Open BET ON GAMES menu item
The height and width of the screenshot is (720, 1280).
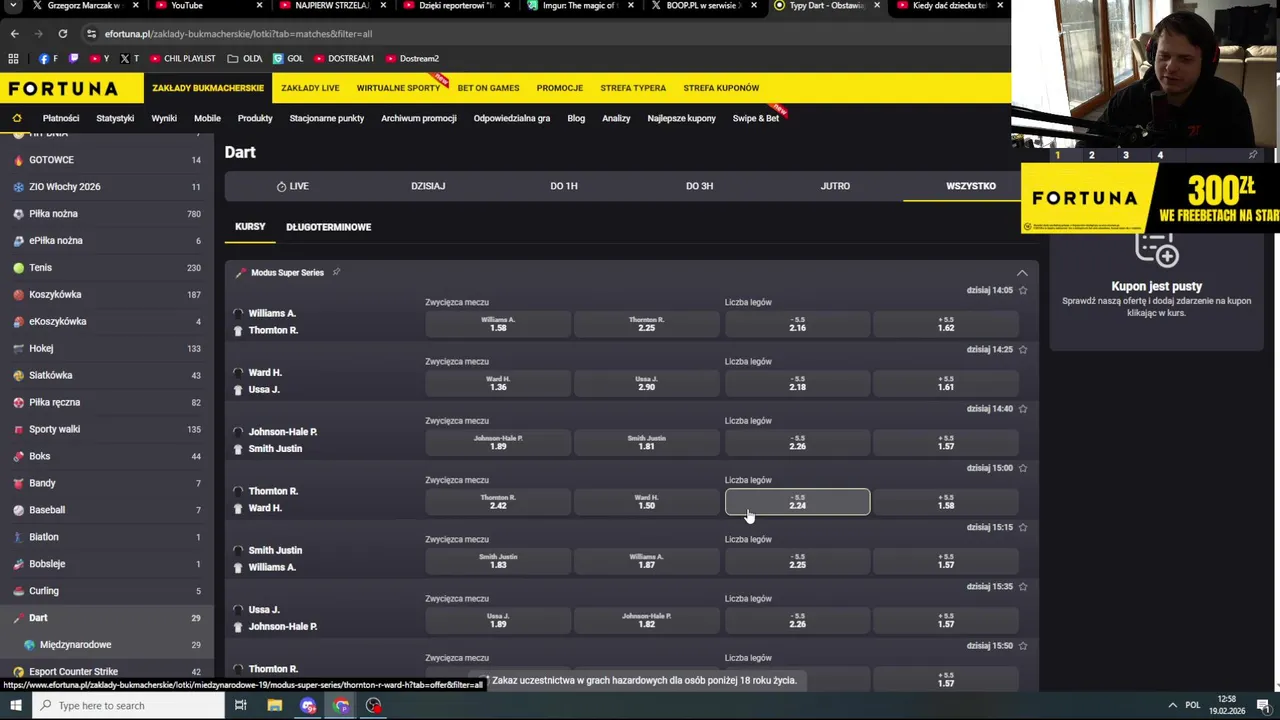[488, 88]
